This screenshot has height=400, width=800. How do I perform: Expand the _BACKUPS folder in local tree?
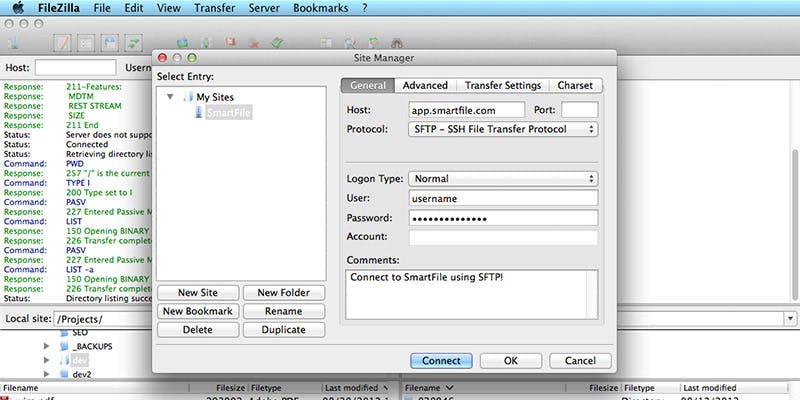[46, 346]
